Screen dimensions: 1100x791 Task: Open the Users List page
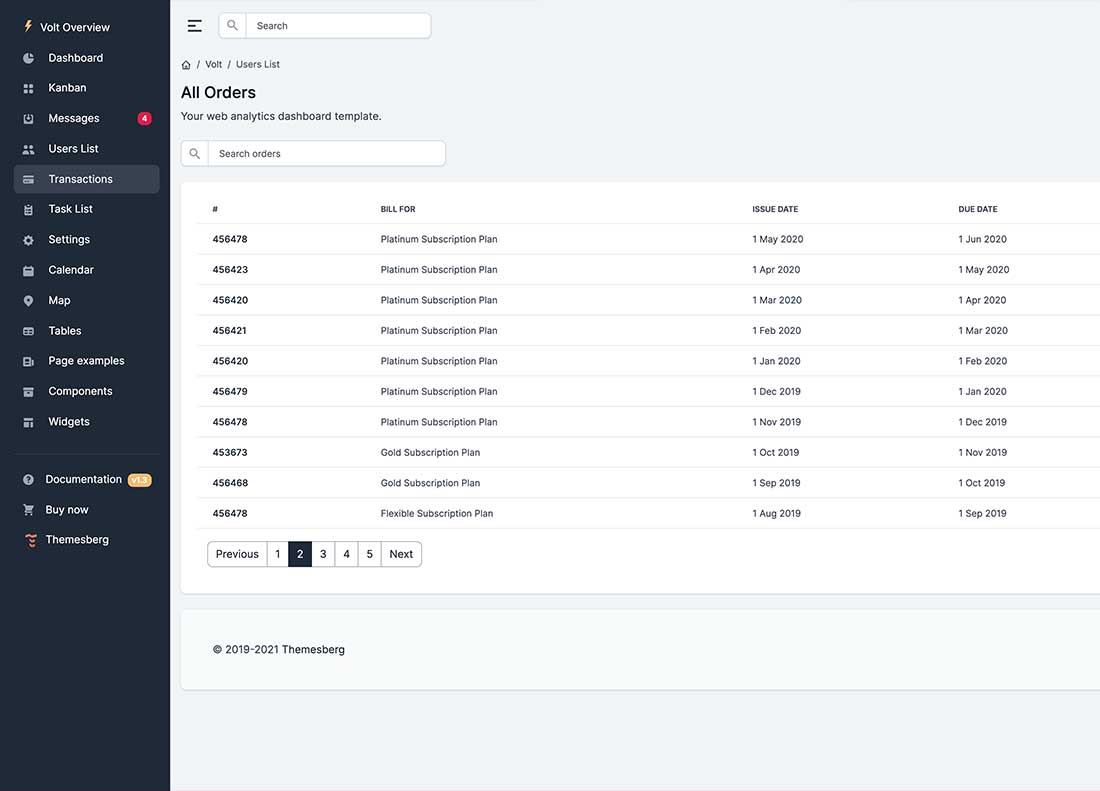(73, 148)
